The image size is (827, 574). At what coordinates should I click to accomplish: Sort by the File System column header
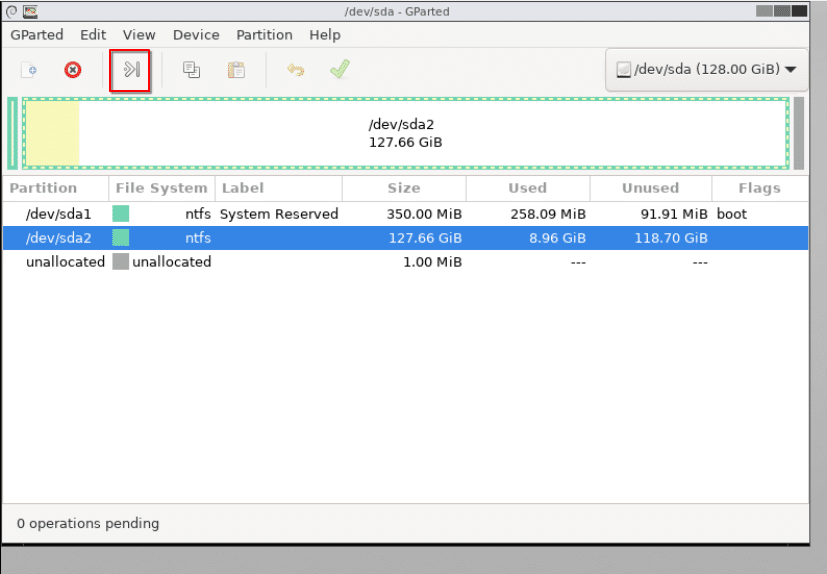(161, 188)
